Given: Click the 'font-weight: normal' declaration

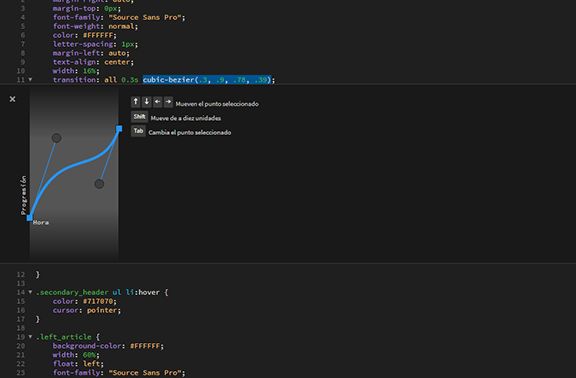Looking at the screenshot, I should (95, 26).
